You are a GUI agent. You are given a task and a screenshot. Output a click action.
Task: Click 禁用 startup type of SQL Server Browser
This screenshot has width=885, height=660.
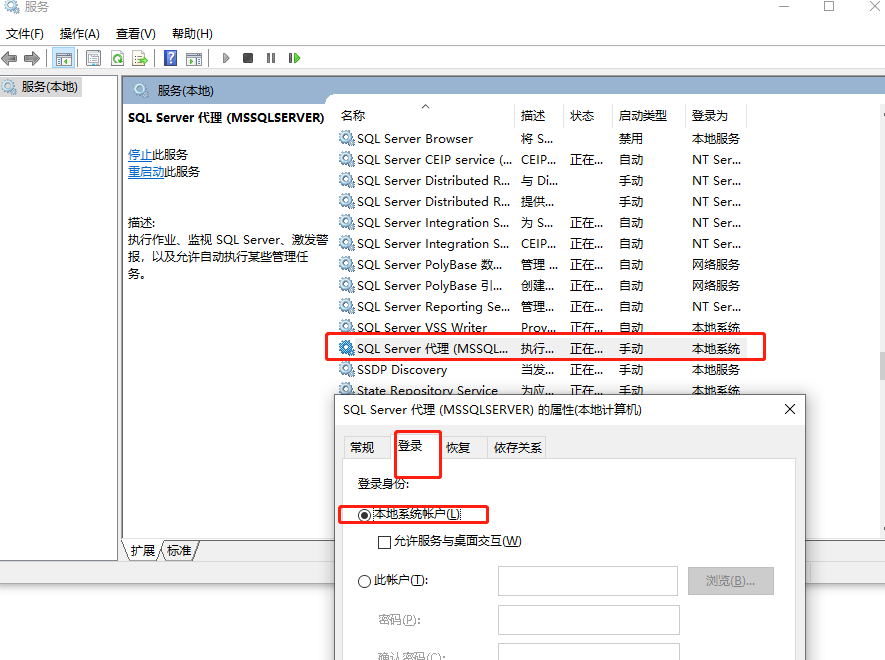click(x=630, y=138)
